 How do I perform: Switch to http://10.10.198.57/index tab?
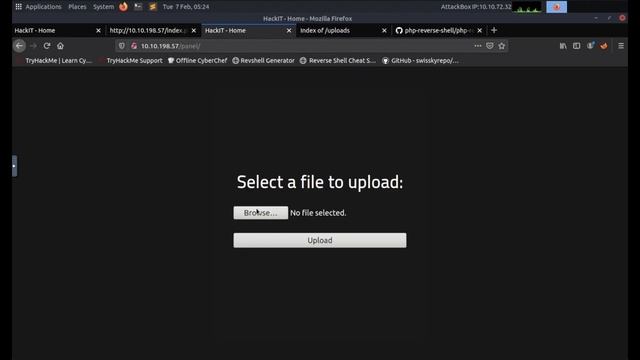pos(148,30)
